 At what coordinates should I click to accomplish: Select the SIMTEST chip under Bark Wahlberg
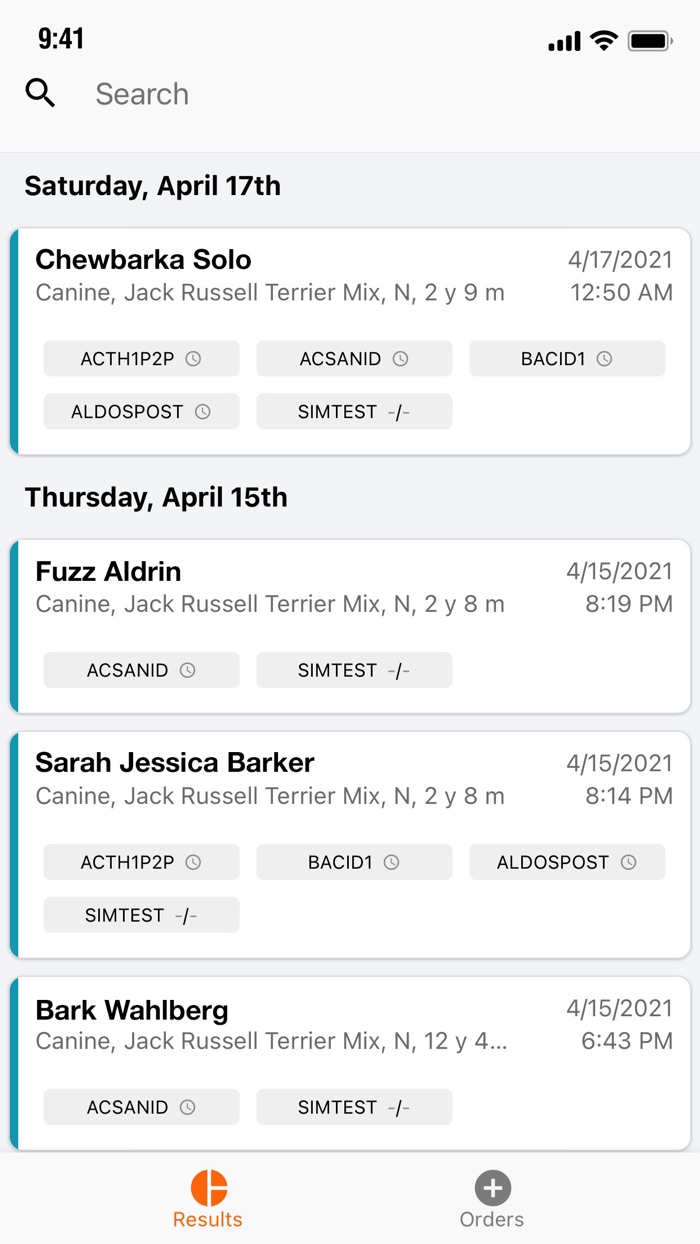pos(354,1108)
